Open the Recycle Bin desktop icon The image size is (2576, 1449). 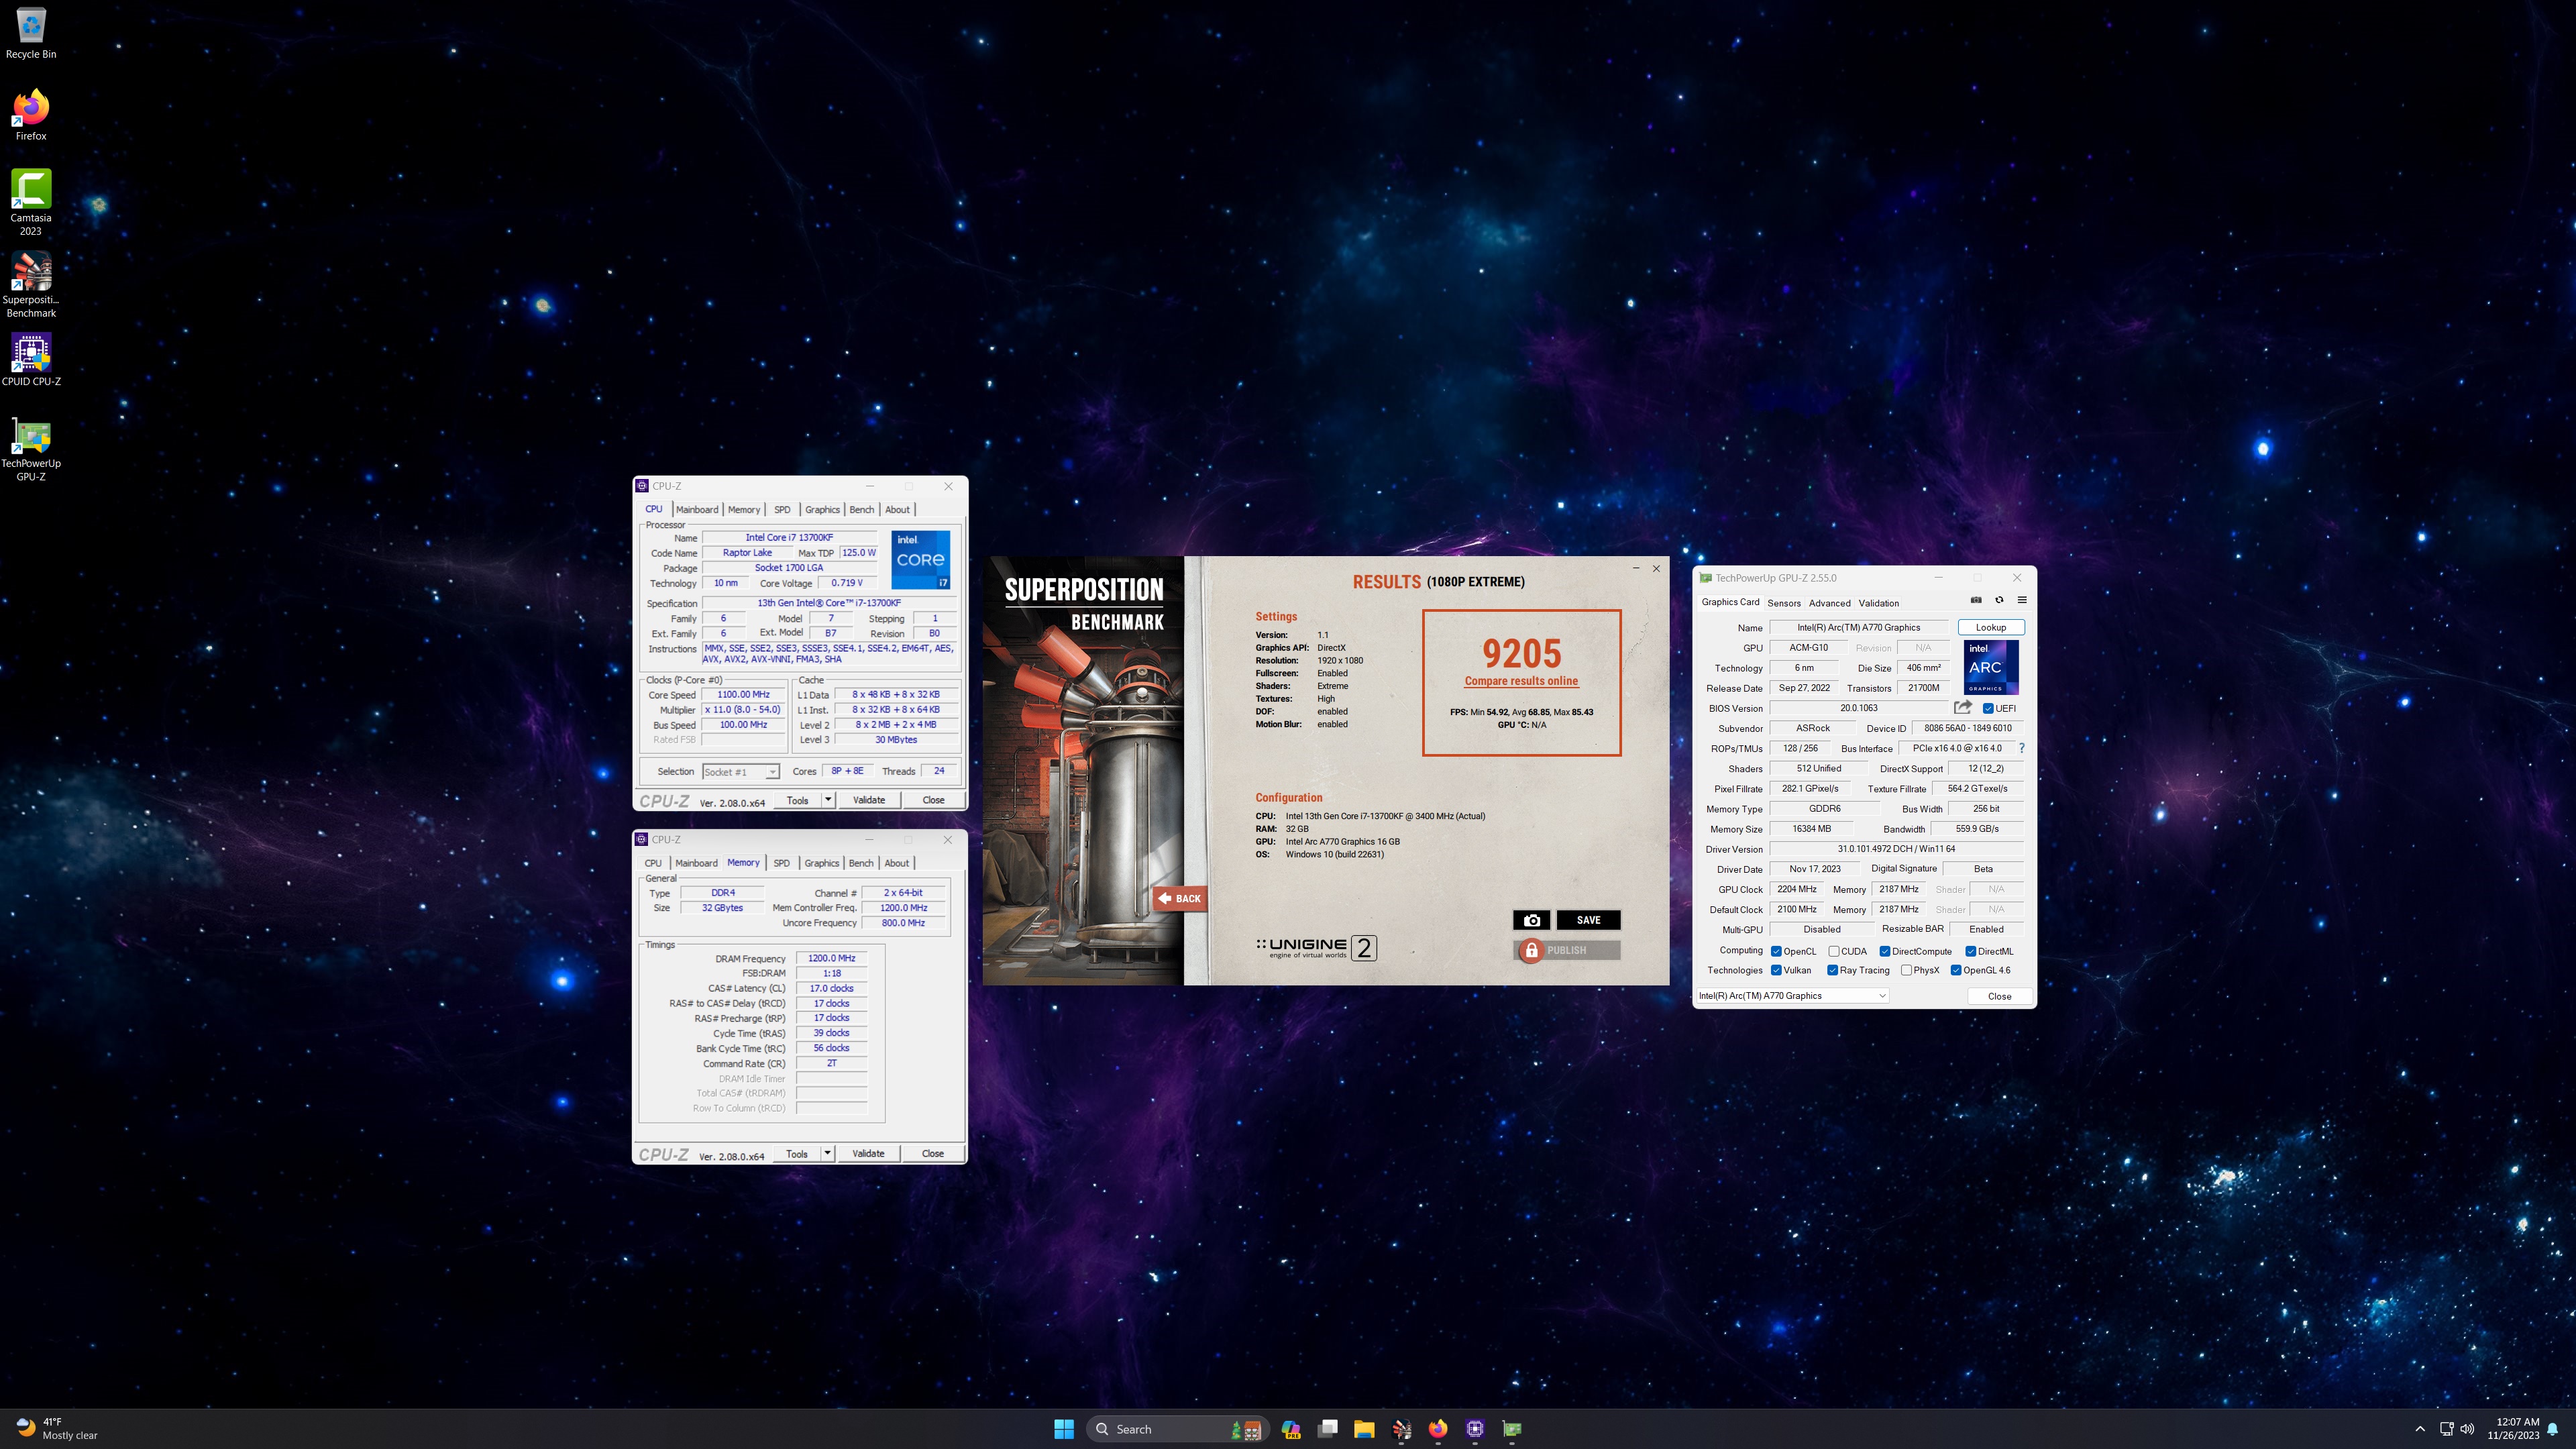pos(31,33)
